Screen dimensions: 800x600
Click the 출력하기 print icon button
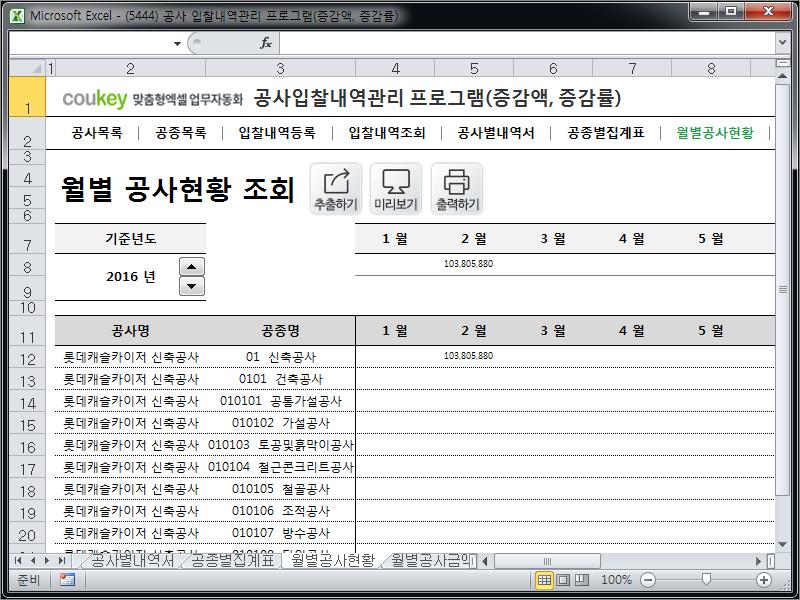[457, 189]
